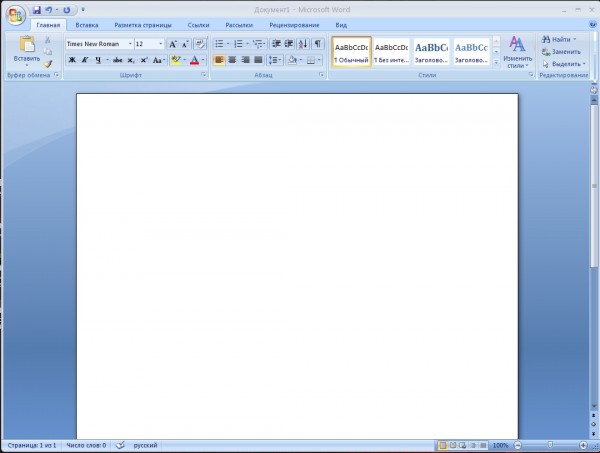Click the spelling check icon in status bar
600x453 pixels.
120,445
